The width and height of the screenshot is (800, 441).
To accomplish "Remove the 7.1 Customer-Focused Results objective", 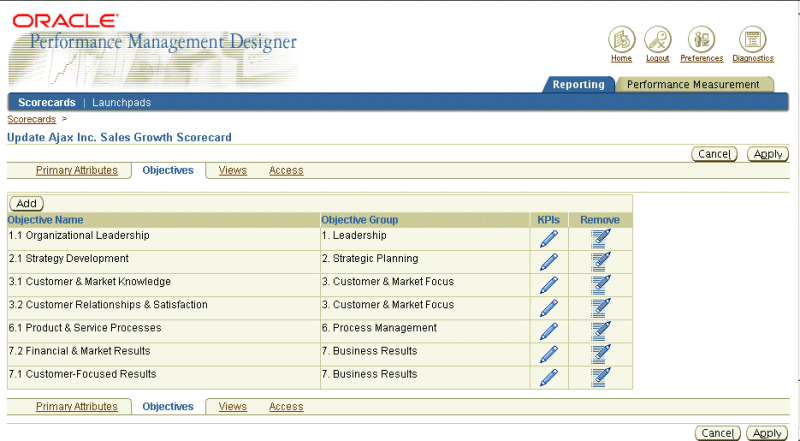I will pyautogui.click(x=601, y=377).
